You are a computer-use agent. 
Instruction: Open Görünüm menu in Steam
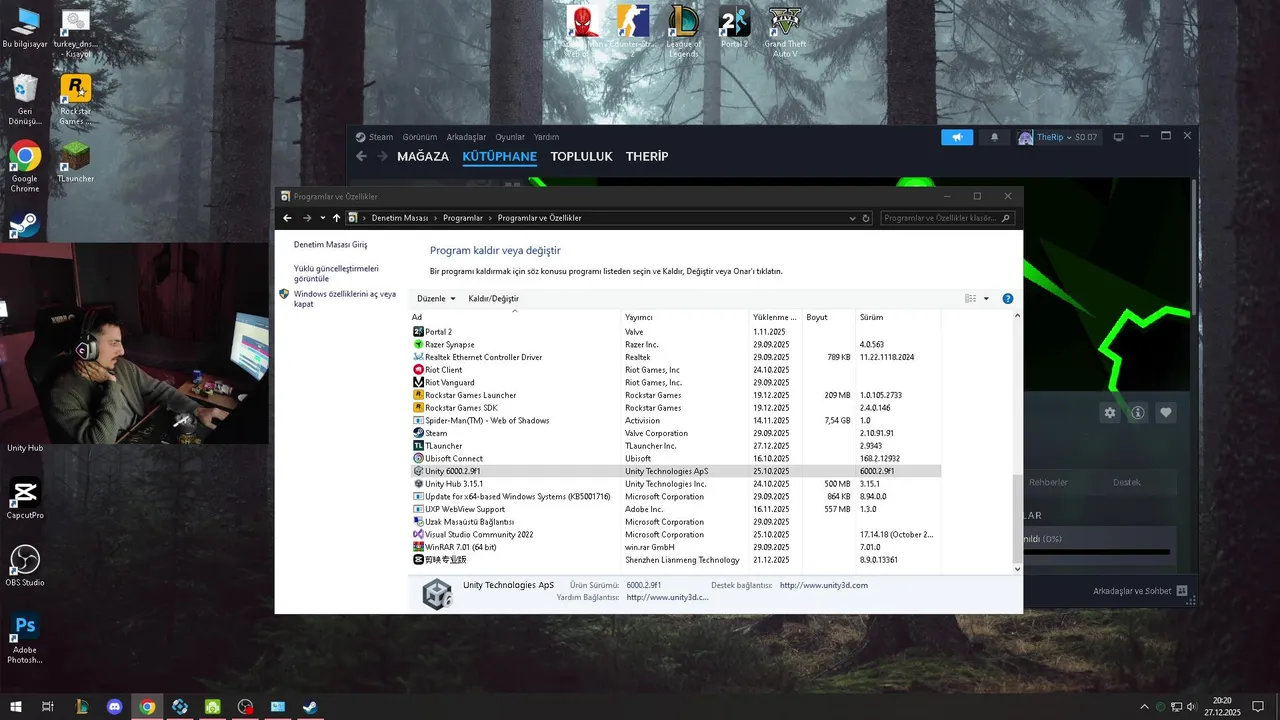[x=420, y=137]
